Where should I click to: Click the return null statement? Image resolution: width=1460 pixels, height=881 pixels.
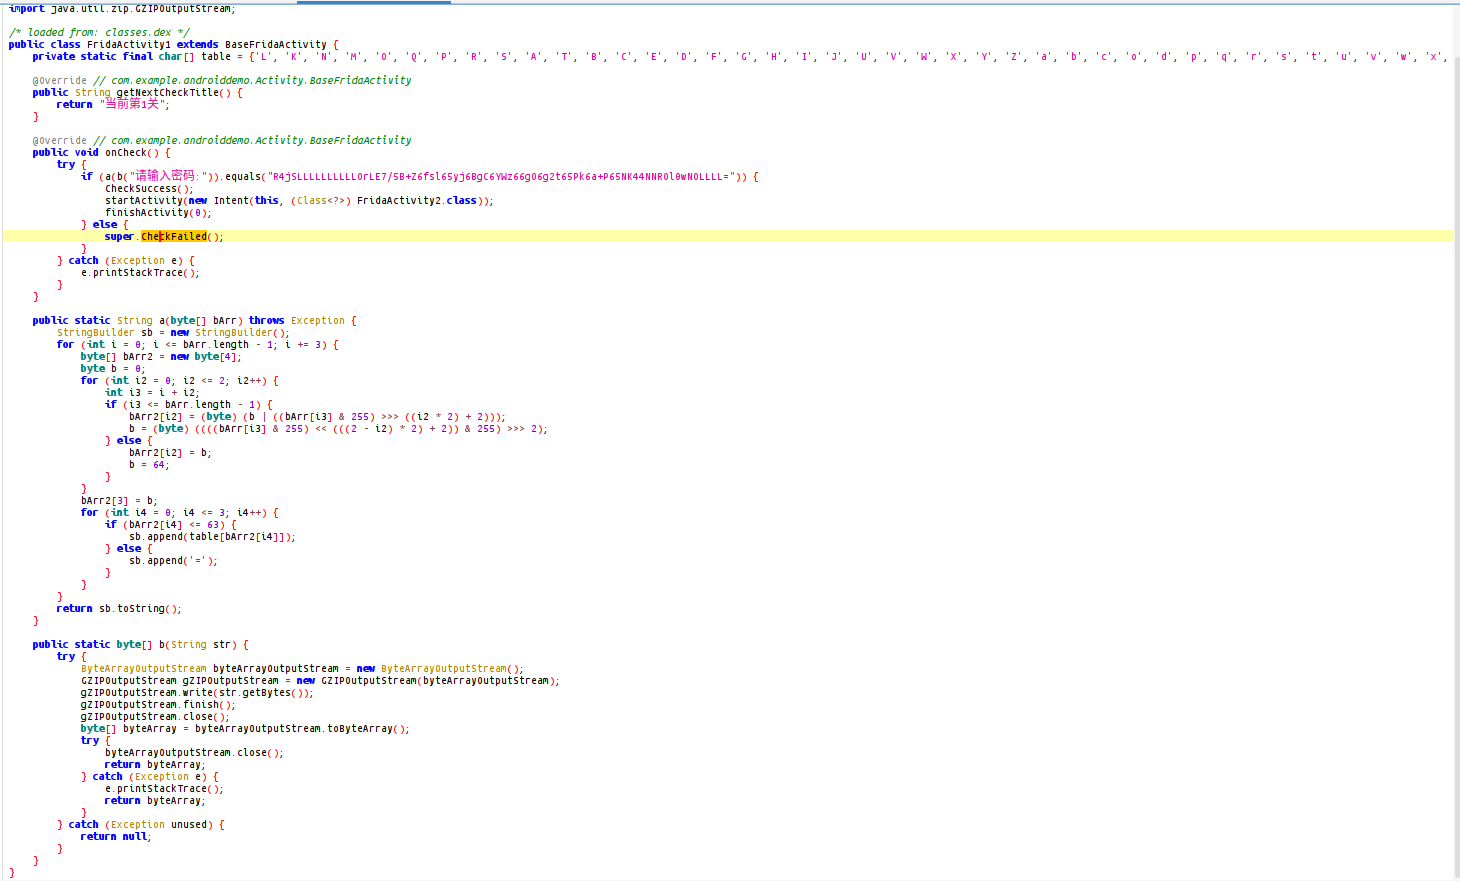coord(115,837)
